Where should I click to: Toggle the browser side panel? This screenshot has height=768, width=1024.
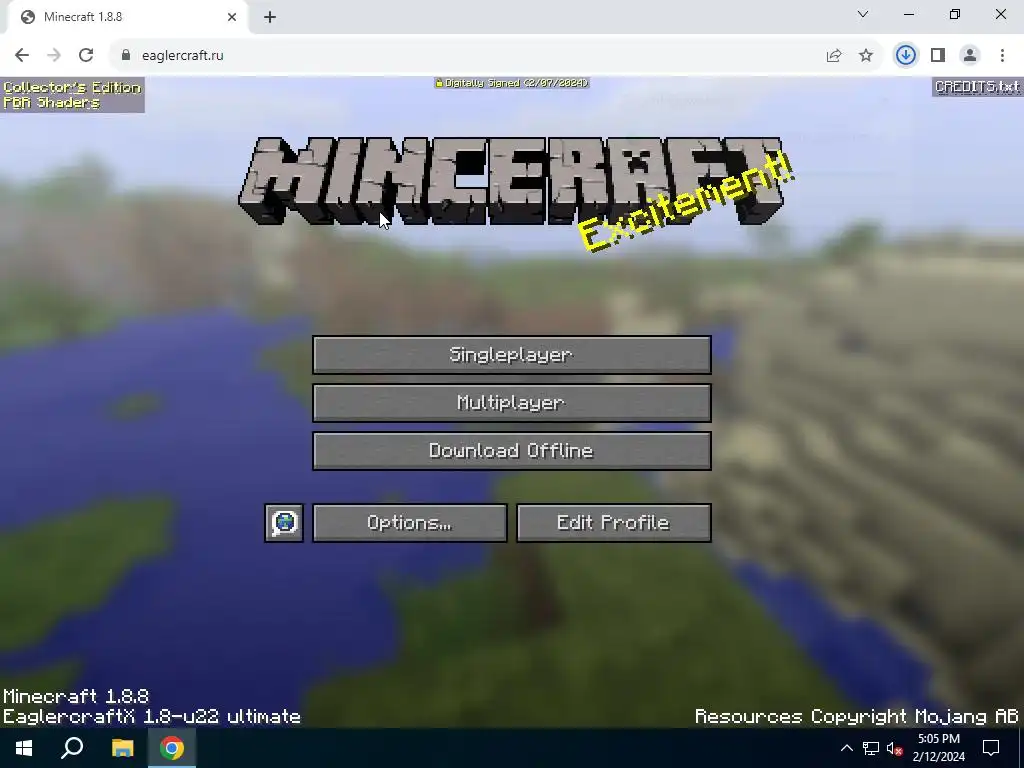(x=938, y=56)
